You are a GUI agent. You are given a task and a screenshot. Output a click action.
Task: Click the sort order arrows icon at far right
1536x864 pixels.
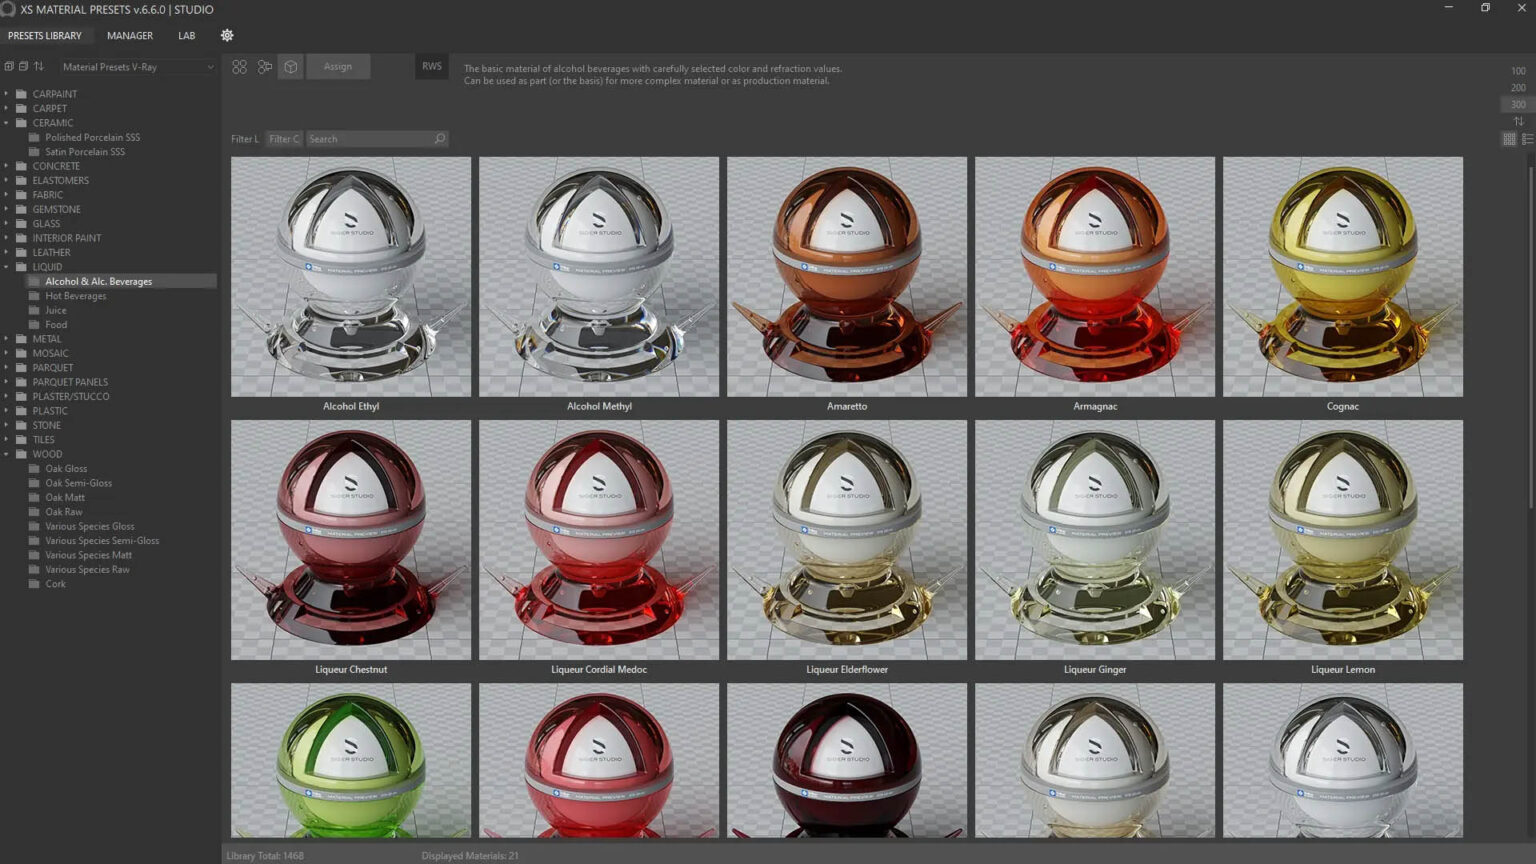[x=1519, y=121]
